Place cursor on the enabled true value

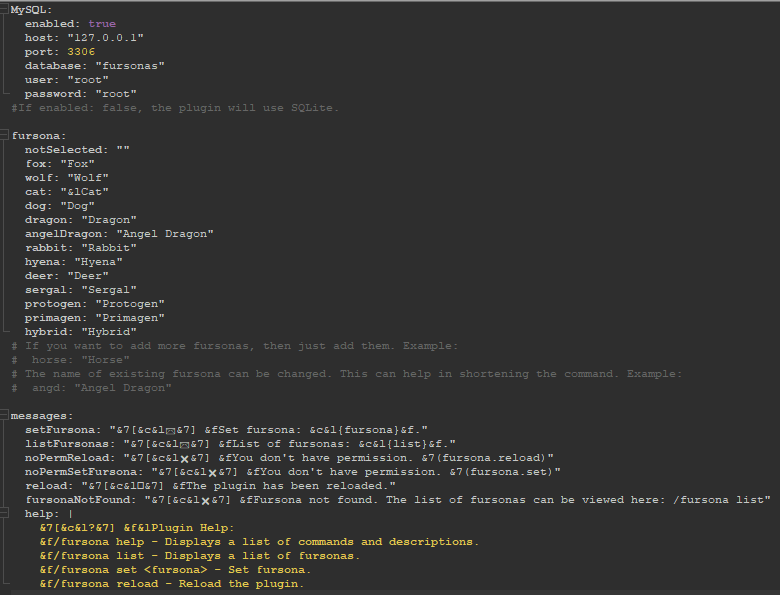click(x=102, y=23)
